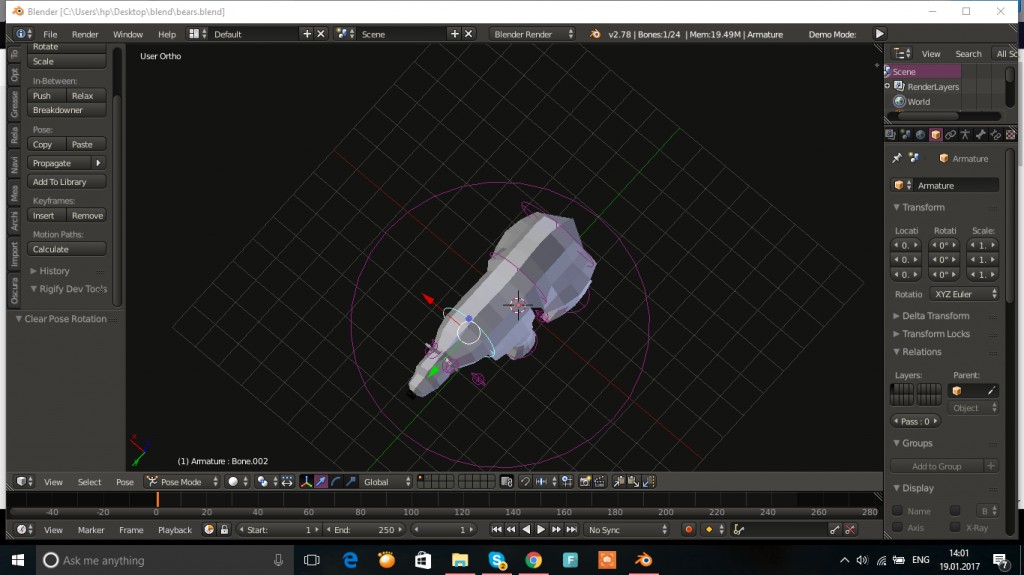This screenshot has width=1024, height=575.
Task: Enable the Axis display checkbox
Action: click(897, 527)
